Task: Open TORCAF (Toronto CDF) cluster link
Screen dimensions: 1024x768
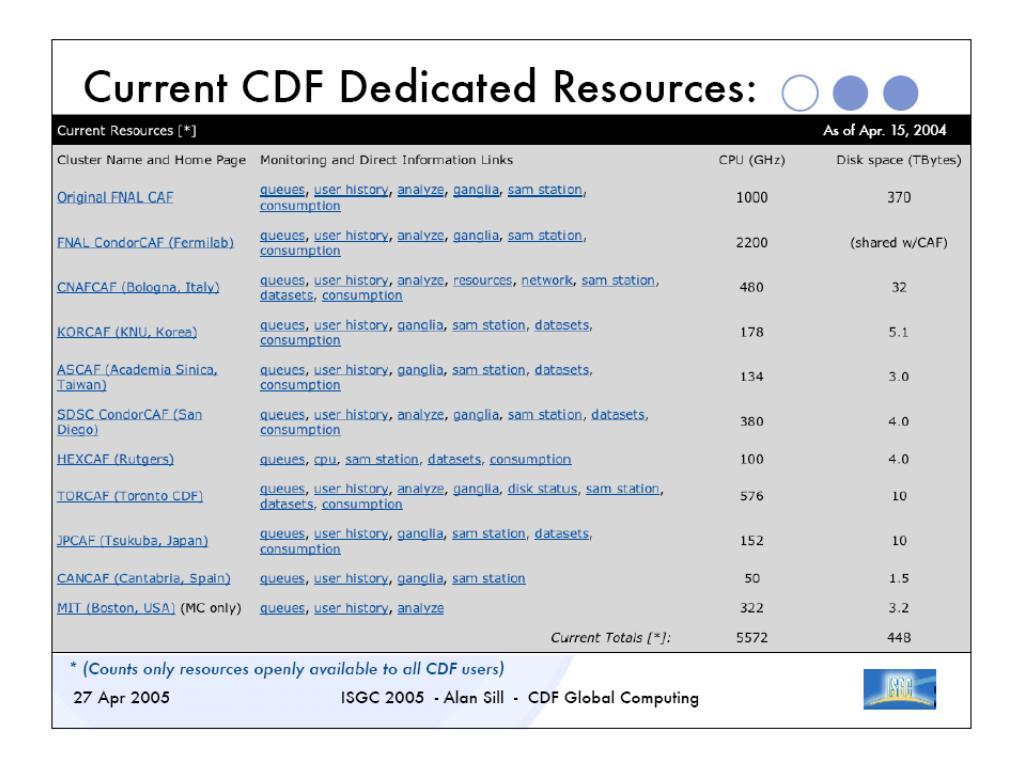Action: (130, 496)
